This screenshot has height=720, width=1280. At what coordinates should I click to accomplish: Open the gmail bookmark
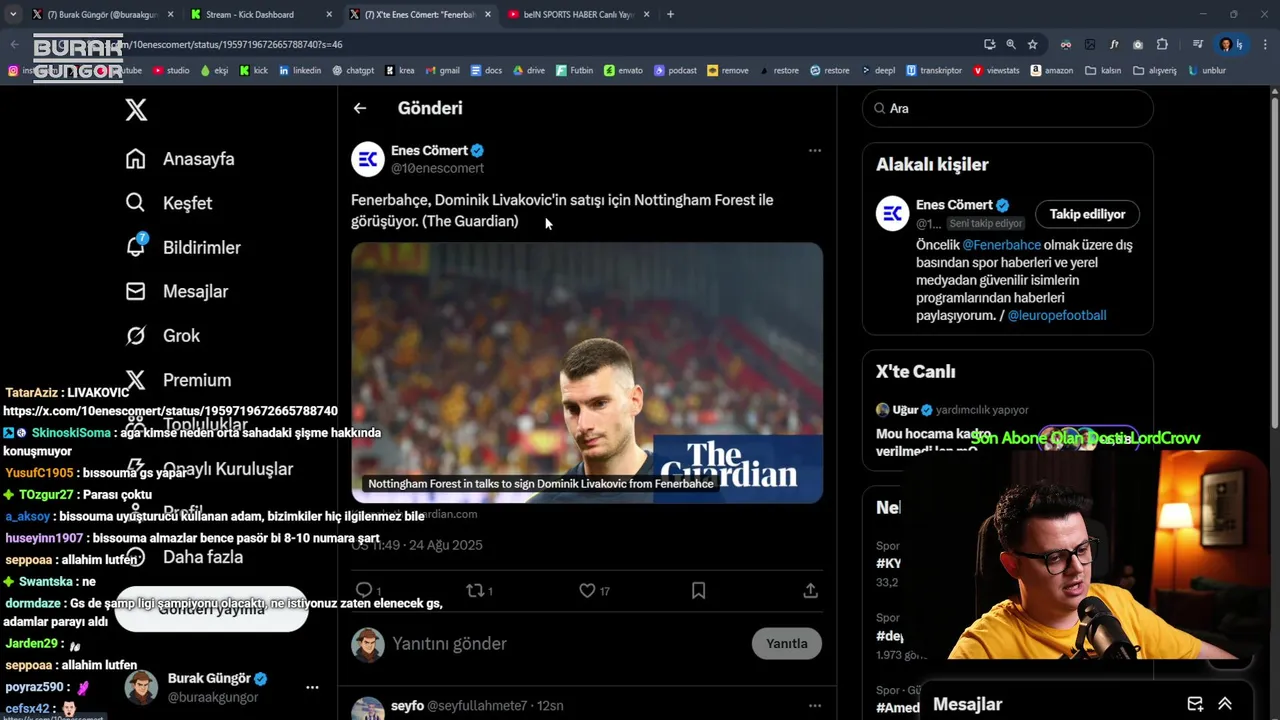(x=442, y=71)
